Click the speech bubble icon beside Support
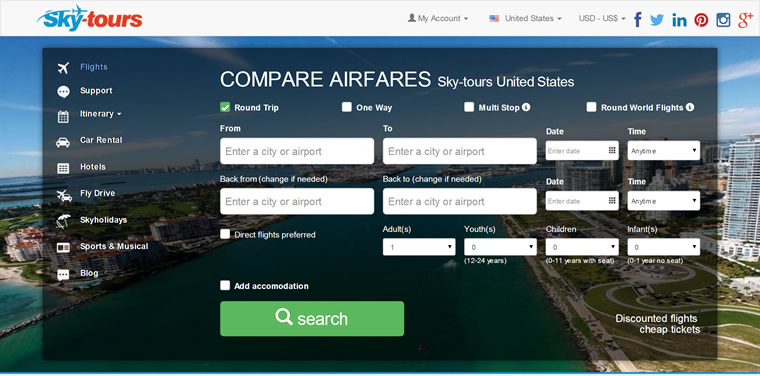The height and width of the screenshot is (376, 760). point(63,92)
